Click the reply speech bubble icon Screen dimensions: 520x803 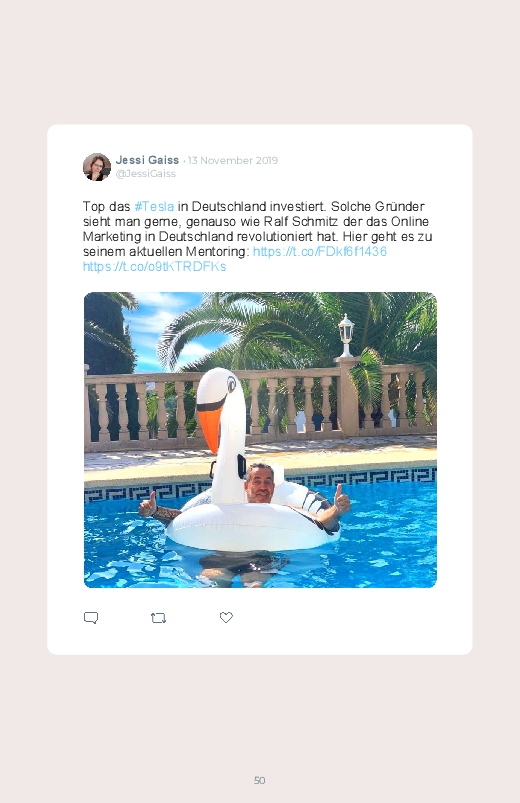(91, 618)
